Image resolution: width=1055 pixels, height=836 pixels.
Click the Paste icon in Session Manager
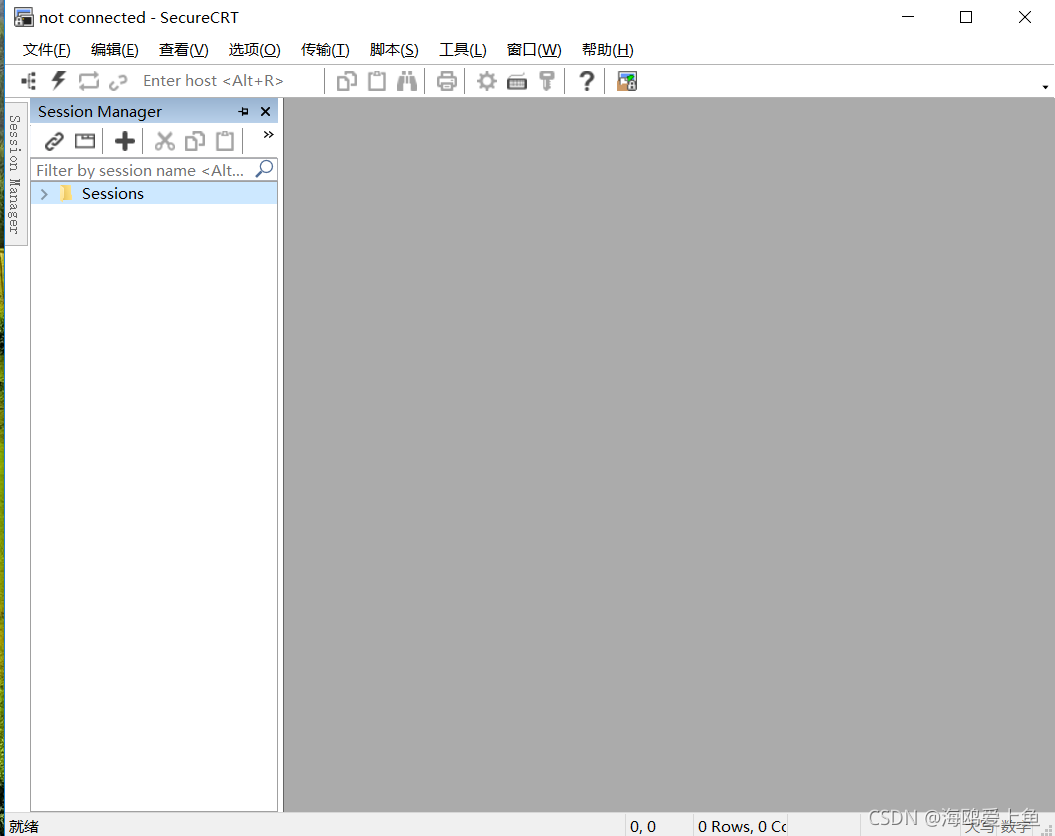(x=225, y=141)
